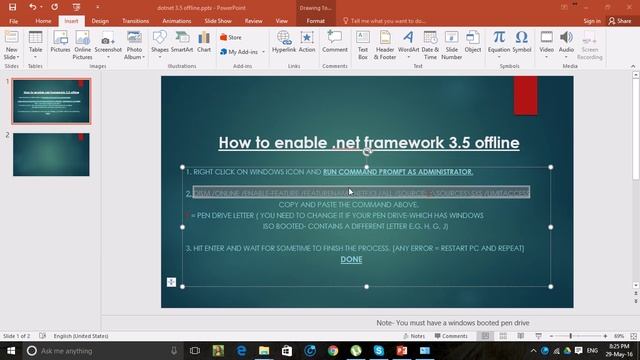The width and height of the screenshot is (640, 360).
Task: Open the File menu tab
Action: tap(13, 21)
